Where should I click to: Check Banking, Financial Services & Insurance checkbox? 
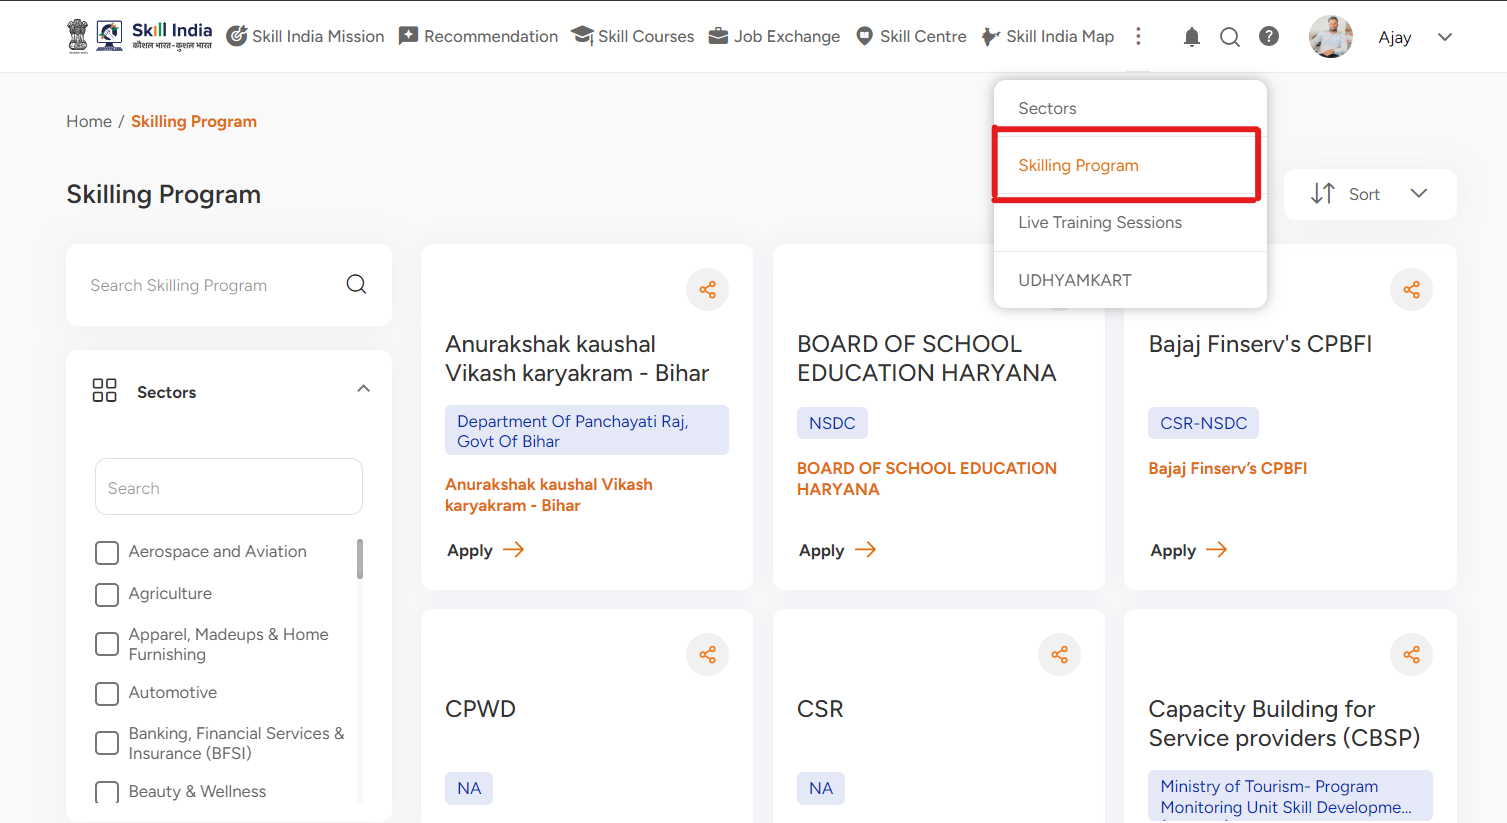(x=107, y=743)
